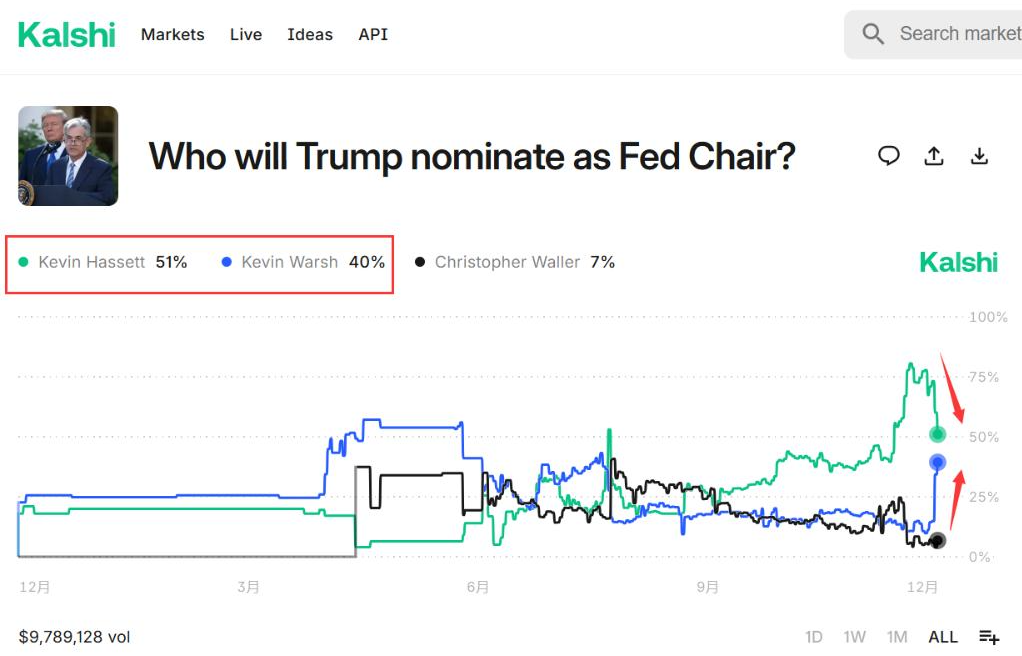This screenshot has height=656, width=1022.
Task: Select the 1W time range
Action: click(854, 637)
